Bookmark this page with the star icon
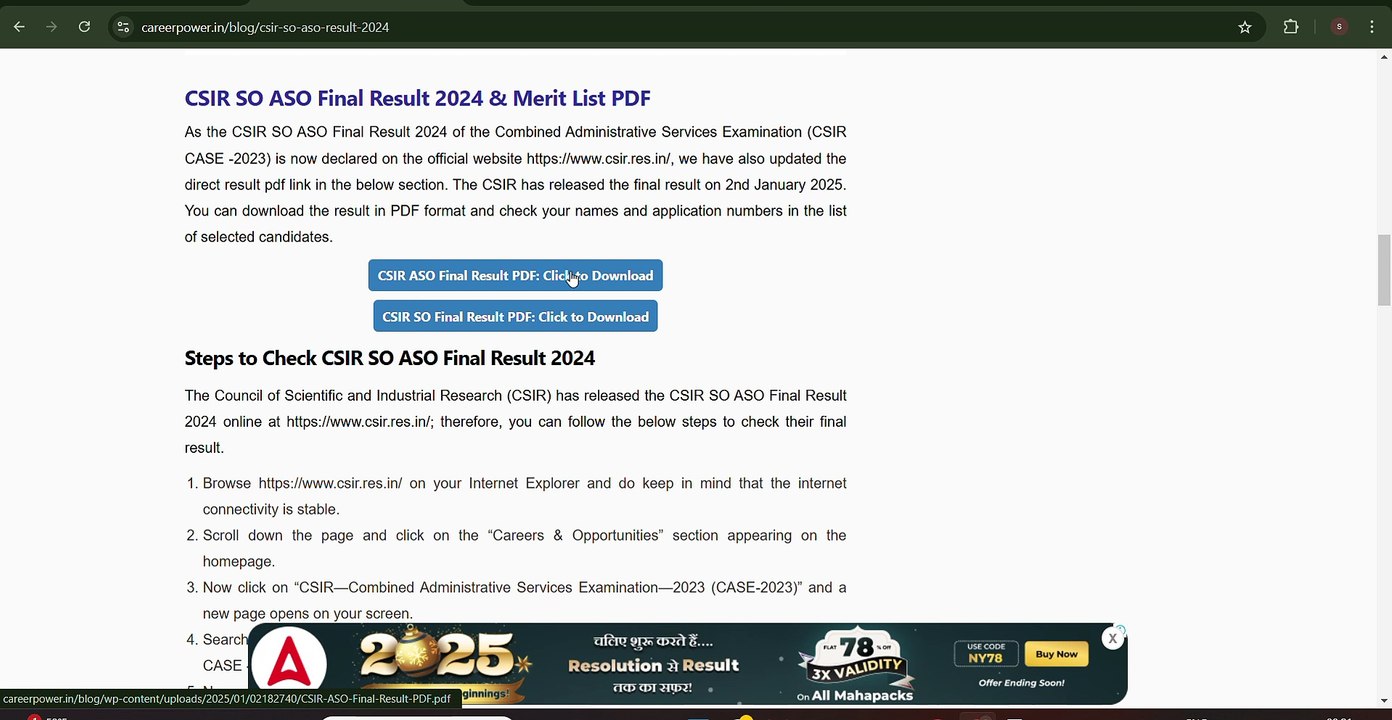 click(1245, 27)
